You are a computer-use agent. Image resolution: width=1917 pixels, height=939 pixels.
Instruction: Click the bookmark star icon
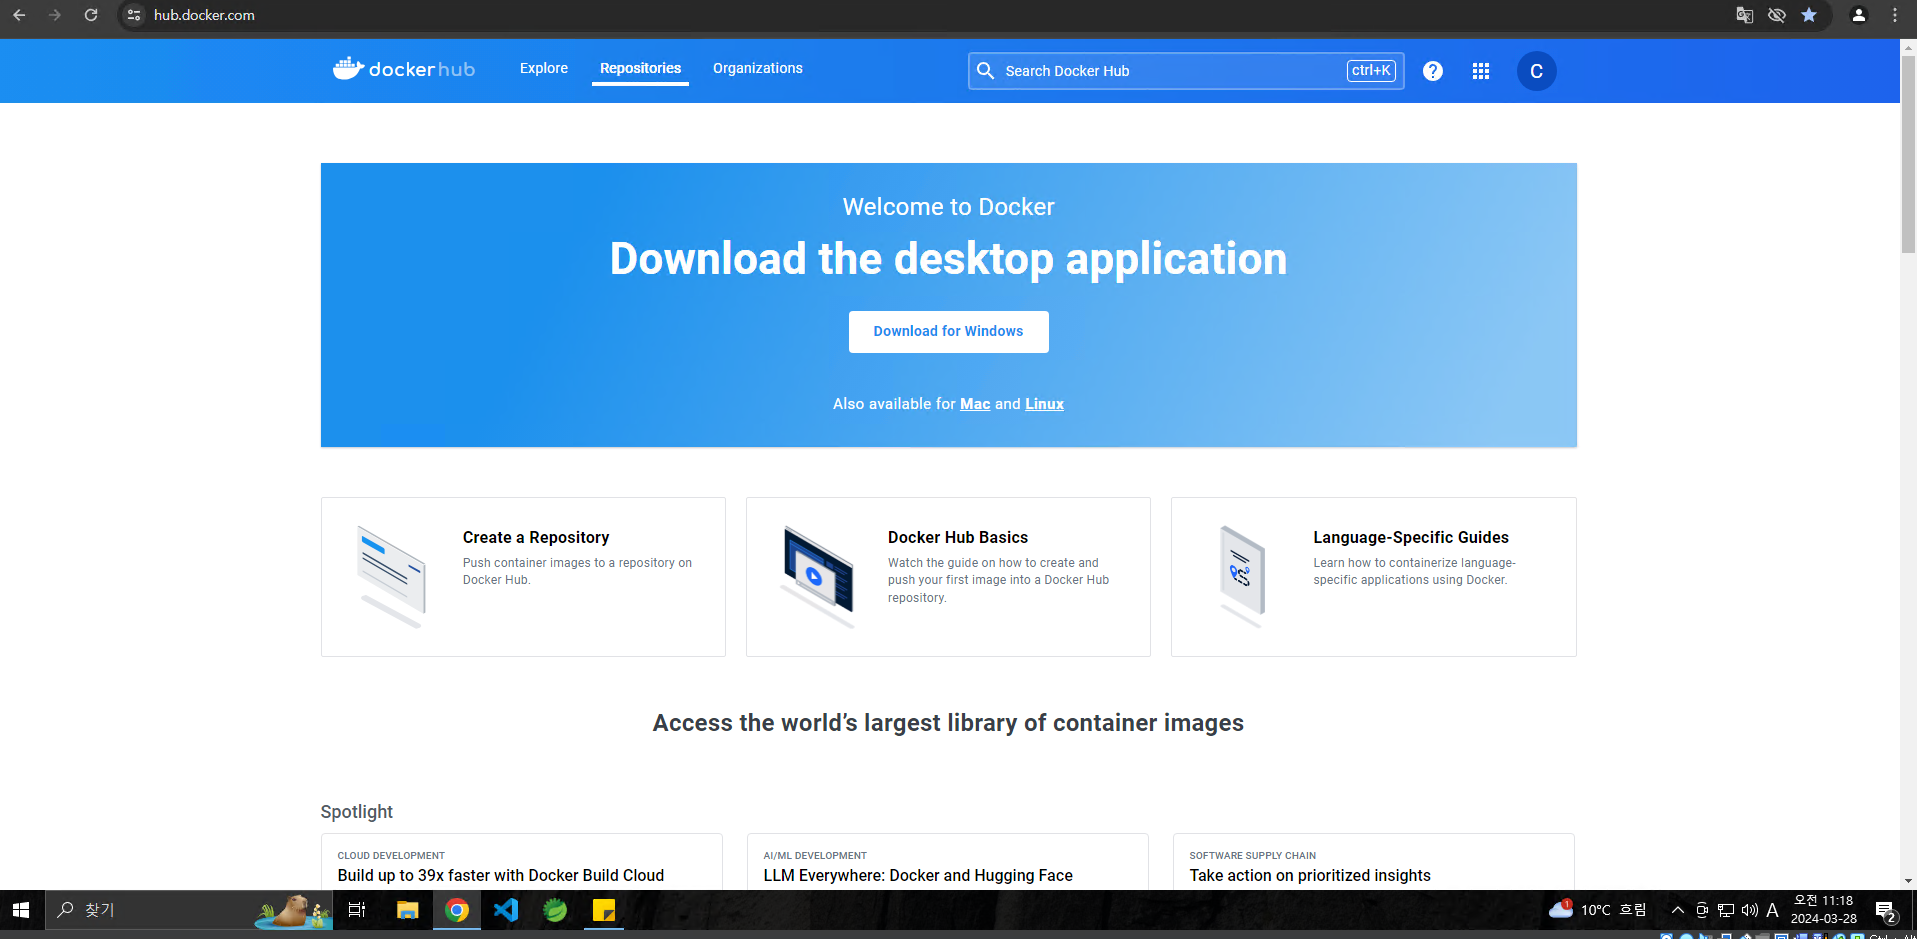(x=1809, y=15)
